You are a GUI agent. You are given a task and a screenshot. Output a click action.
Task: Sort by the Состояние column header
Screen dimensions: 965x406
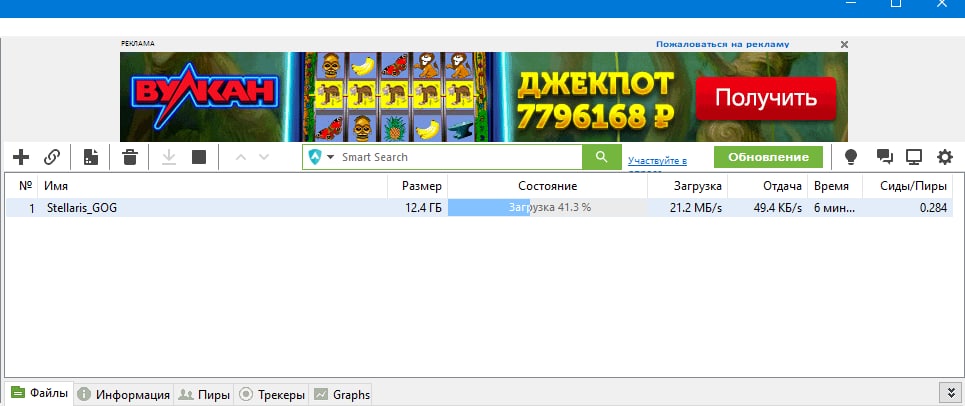pyautogui.click(x=547, y=186)
